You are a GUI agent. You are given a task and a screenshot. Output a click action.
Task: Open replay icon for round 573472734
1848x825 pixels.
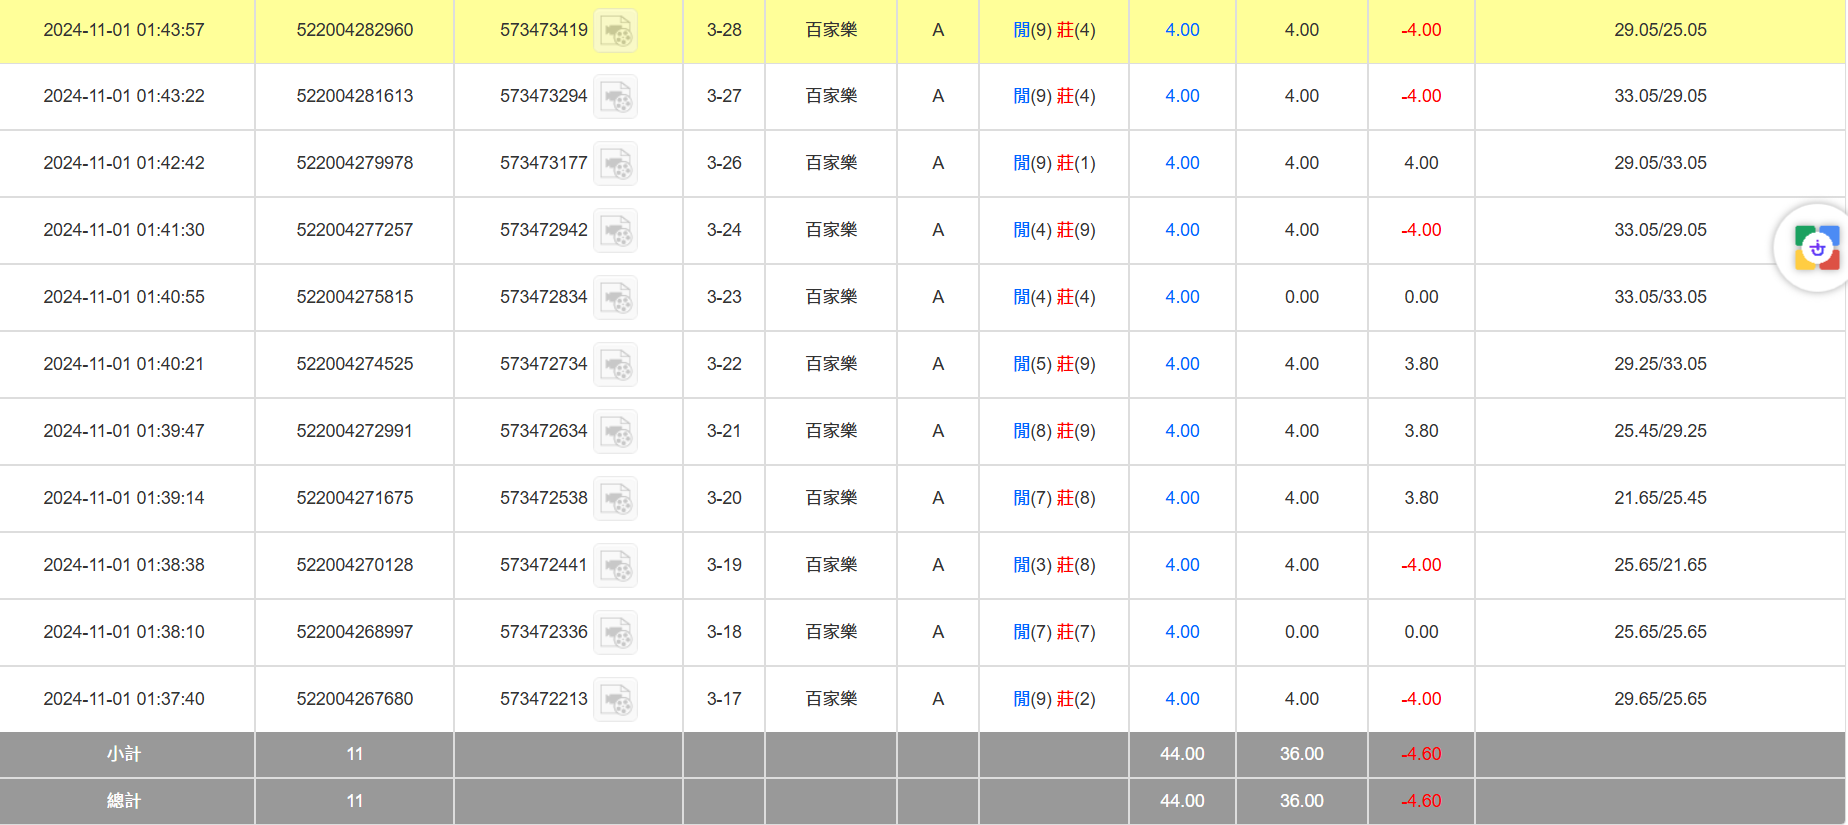tap(615, 365)
